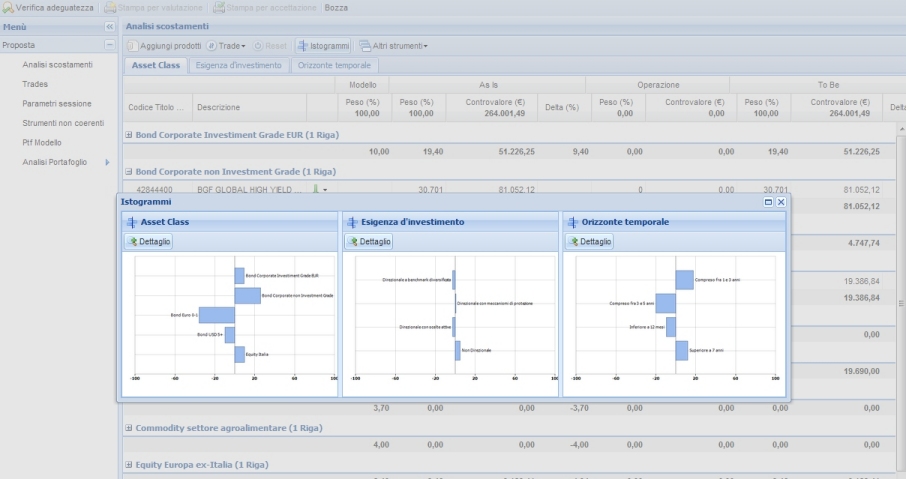The height and width of the screenshot is (479, 906).
Task: Switch to Orizzonte temporale tab
Action: (x=334, y=65)
